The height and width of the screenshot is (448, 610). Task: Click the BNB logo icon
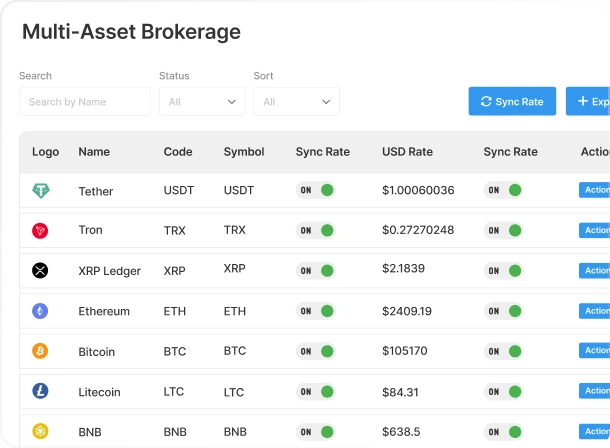(x=40, y=431)
